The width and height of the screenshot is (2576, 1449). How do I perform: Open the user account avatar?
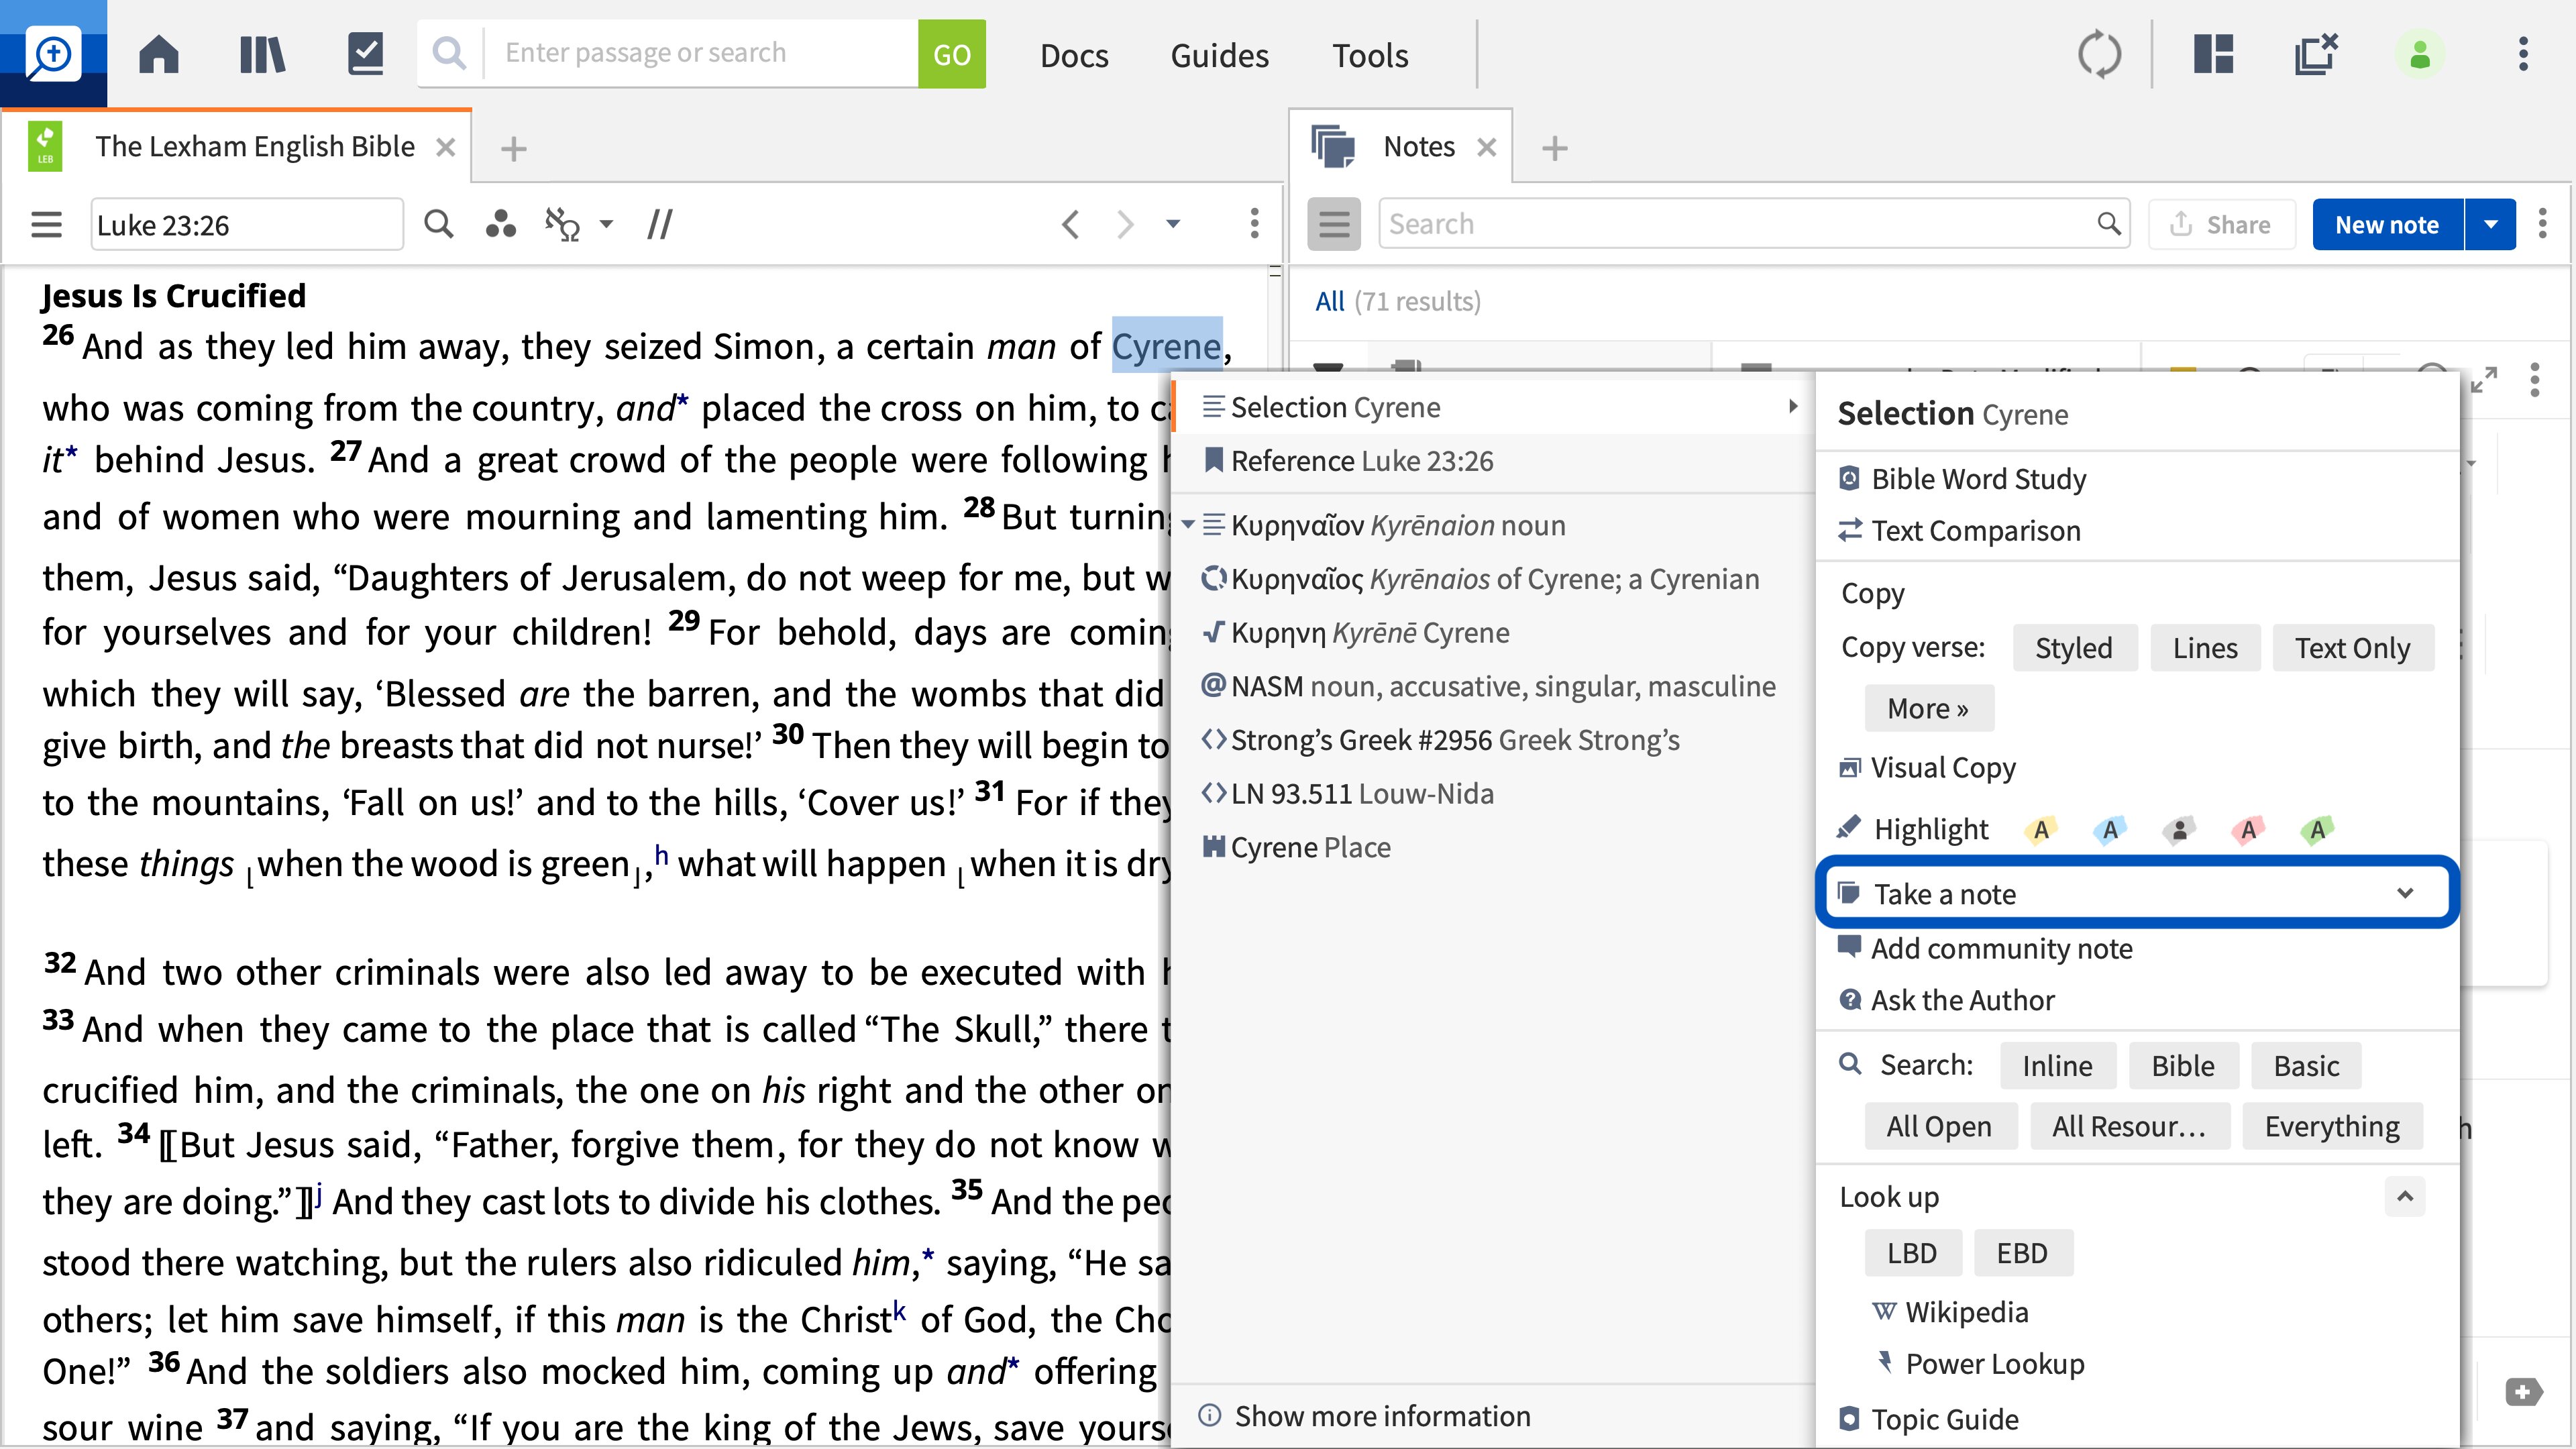tap(2420, 54)
